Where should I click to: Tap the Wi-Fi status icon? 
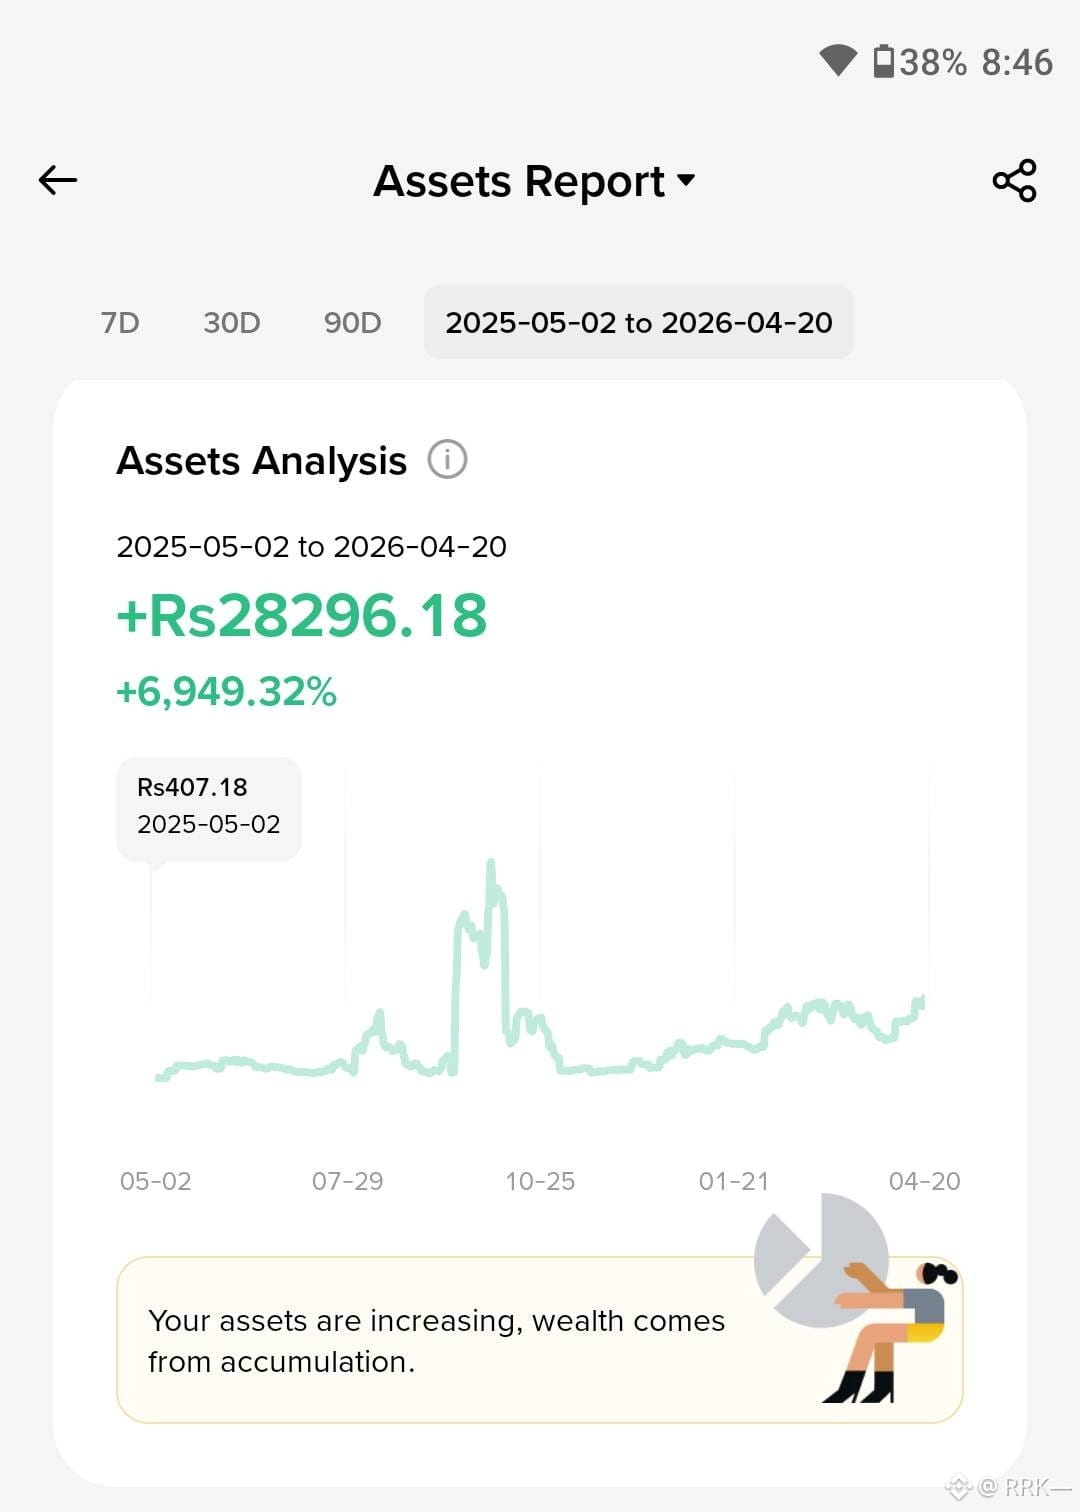click(x=838, y=61)
